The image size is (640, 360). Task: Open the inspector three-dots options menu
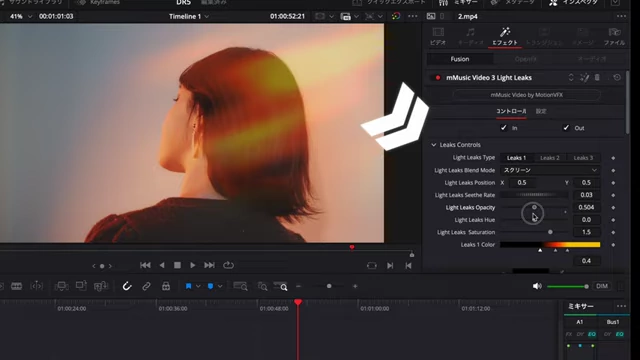[621, 16]
